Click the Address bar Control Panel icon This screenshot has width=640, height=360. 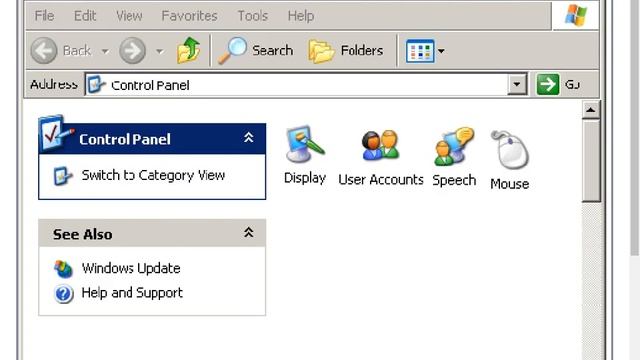97,84
